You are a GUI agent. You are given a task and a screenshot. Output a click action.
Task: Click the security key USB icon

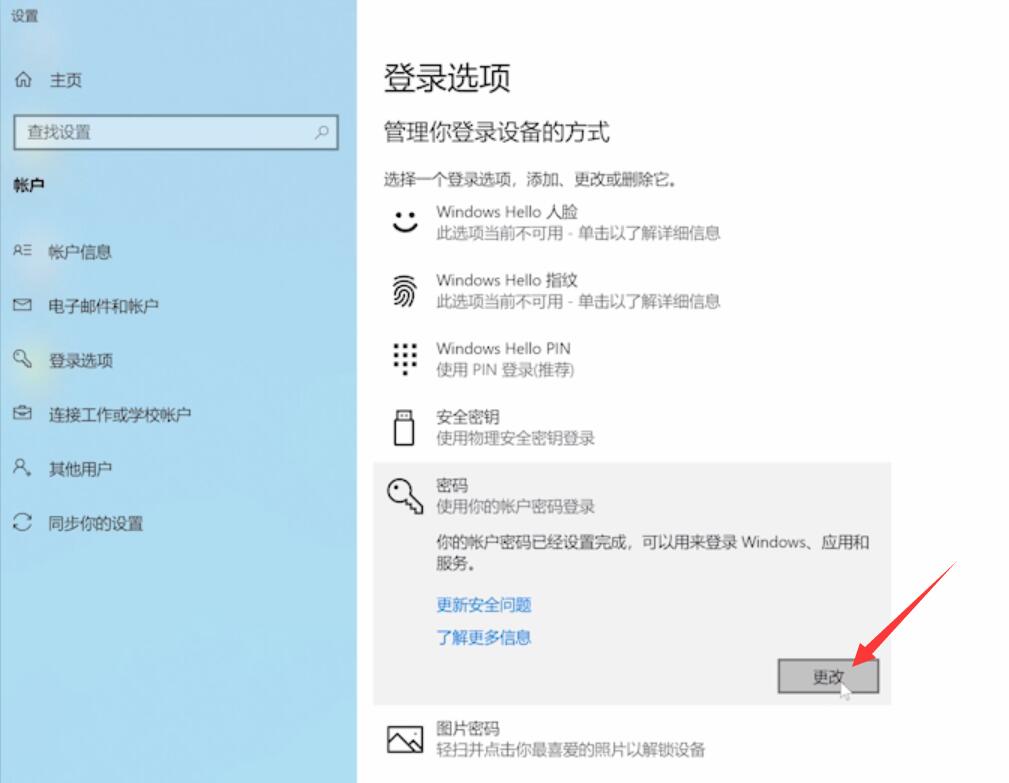pyautogui.click(x=404, y=427)
